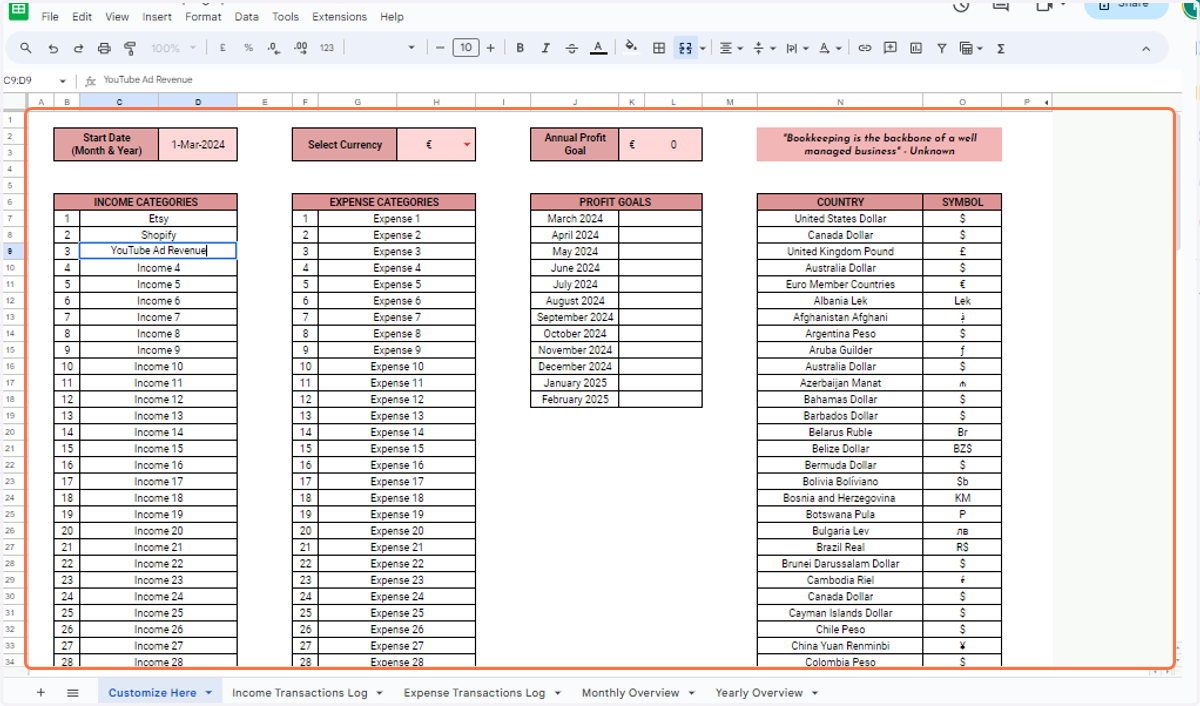This screenshot has width=1200, height=706.
Task: Open the Edit menu
Action: click(x=82, y=17)
